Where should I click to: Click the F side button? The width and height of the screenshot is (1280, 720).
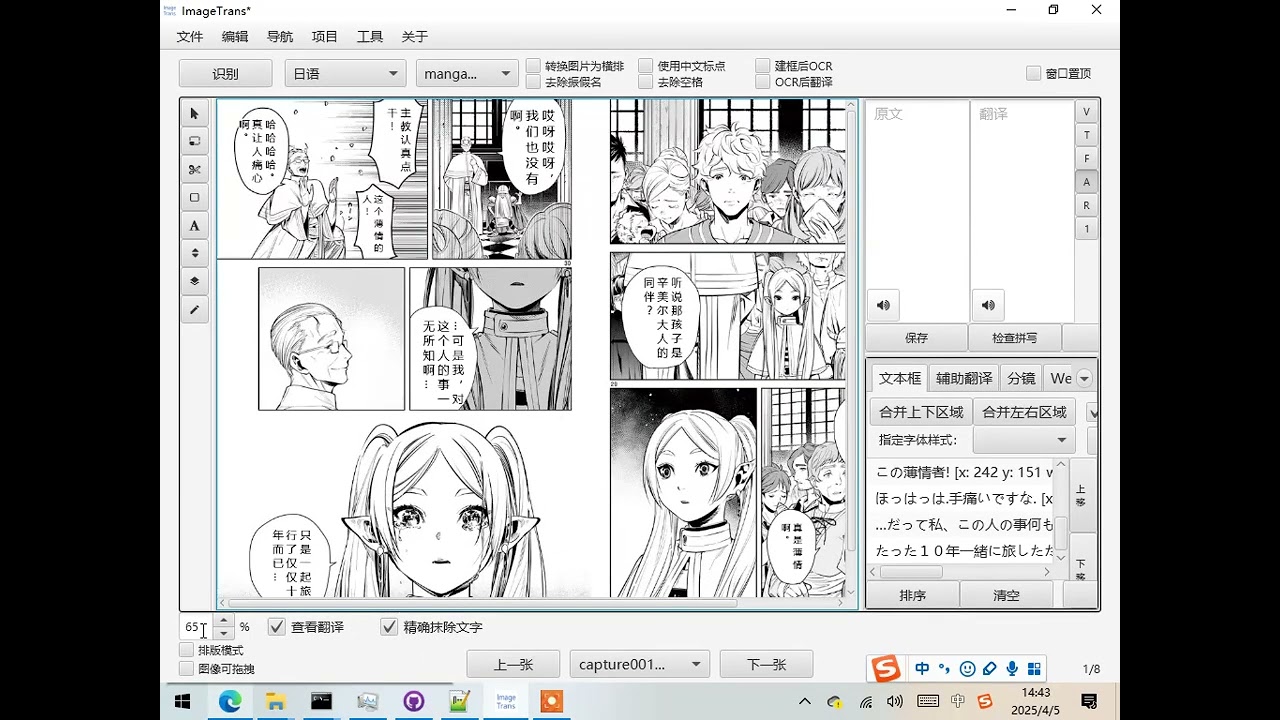(1086, 158)
